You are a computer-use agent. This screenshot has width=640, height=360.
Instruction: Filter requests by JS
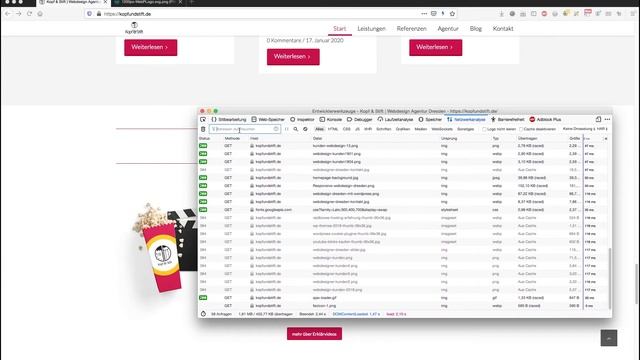point(357,129)
